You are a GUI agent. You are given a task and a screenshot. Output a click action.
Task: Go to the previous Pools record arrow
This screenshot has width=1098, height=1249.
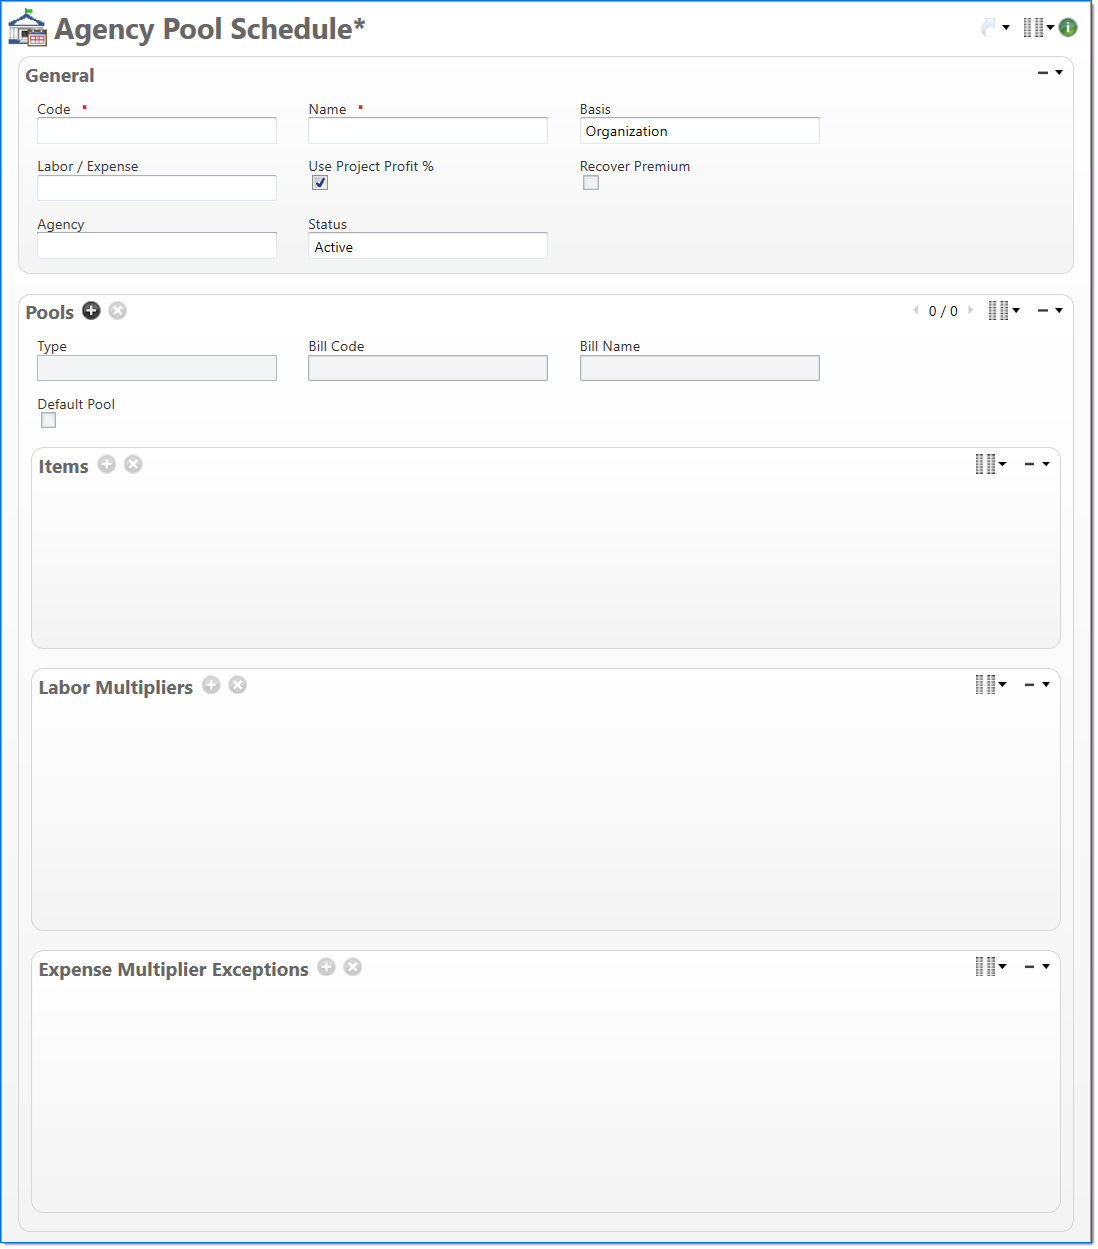915,311
